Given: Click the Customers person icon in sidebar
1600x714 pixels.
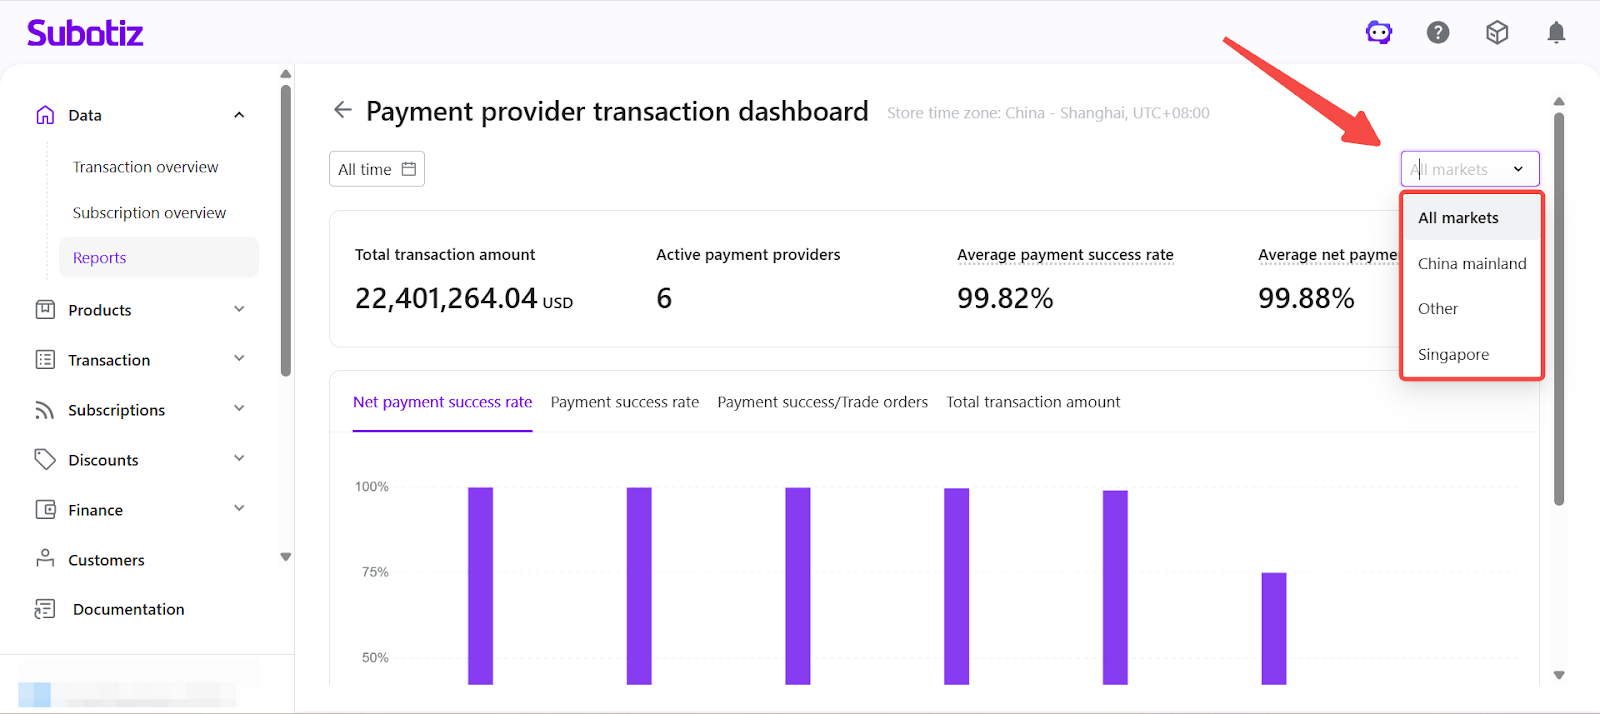Looking at the screenshot, I should tap(45, 559).
